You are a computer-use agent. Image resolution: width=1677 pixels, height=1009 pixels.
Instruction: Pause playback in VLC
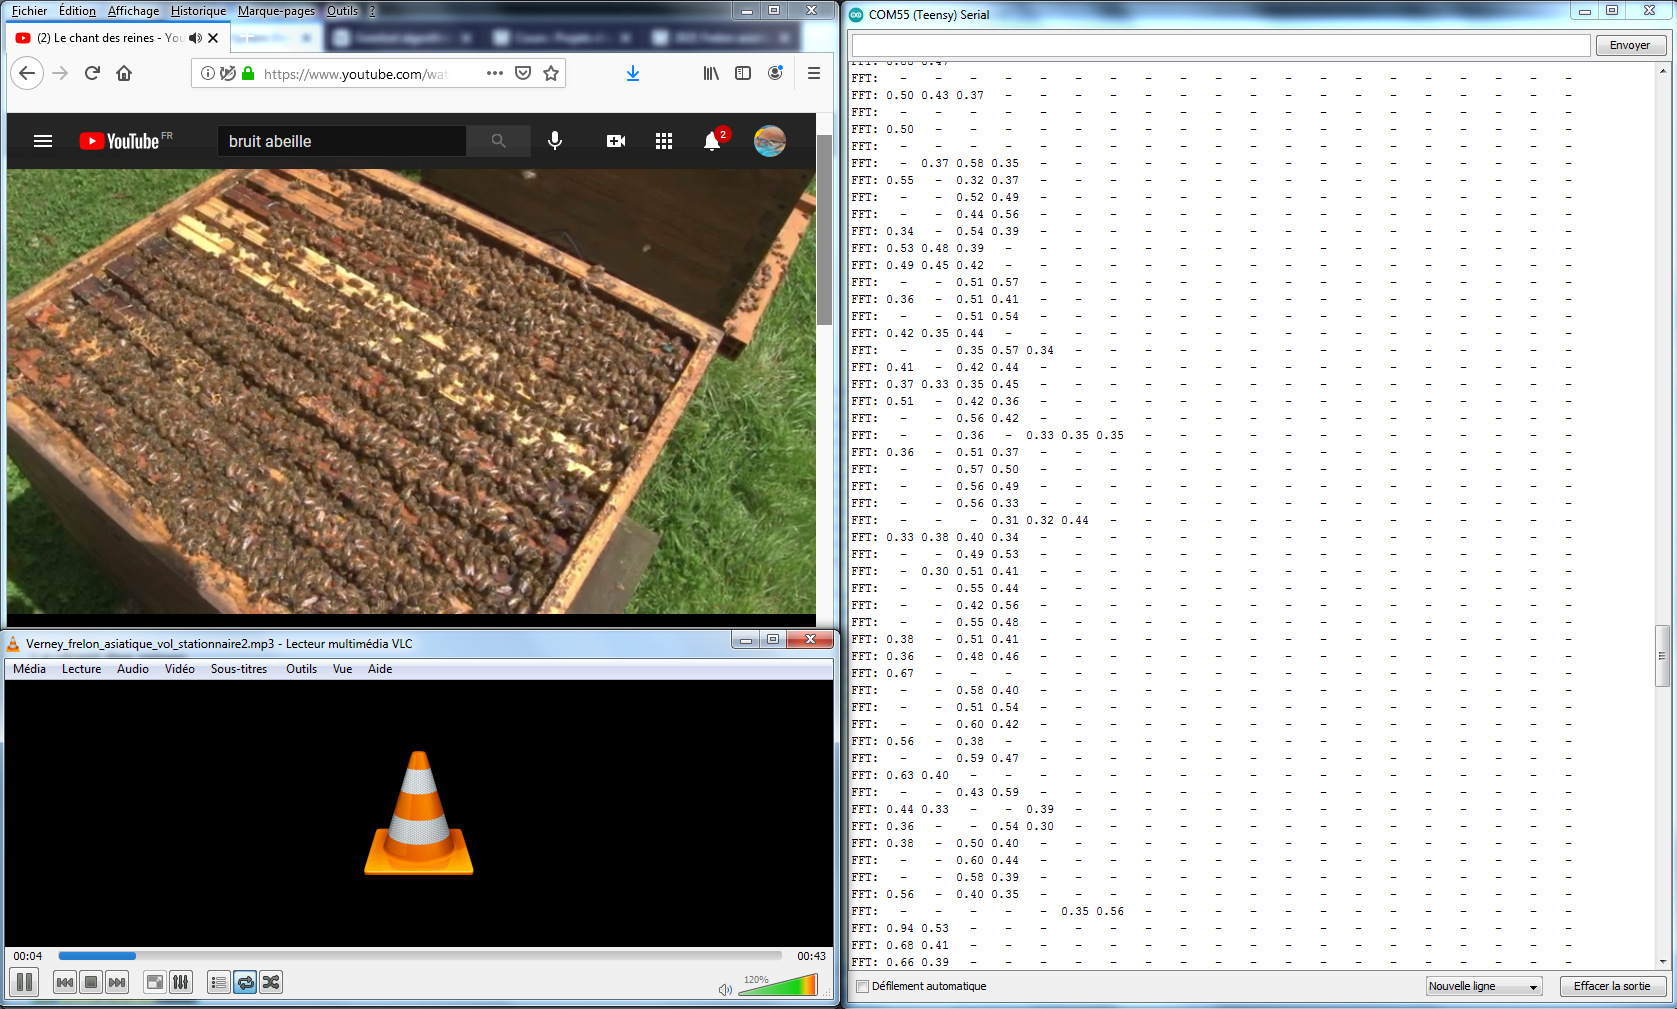[x=25, y=982]
